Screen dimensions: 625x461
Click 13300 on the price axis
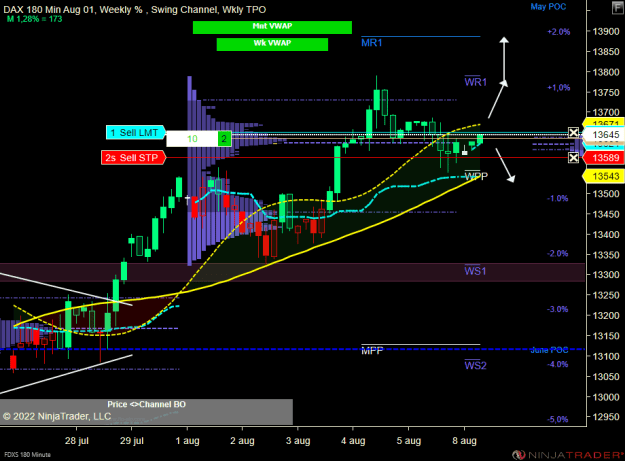tap(606, 275)
